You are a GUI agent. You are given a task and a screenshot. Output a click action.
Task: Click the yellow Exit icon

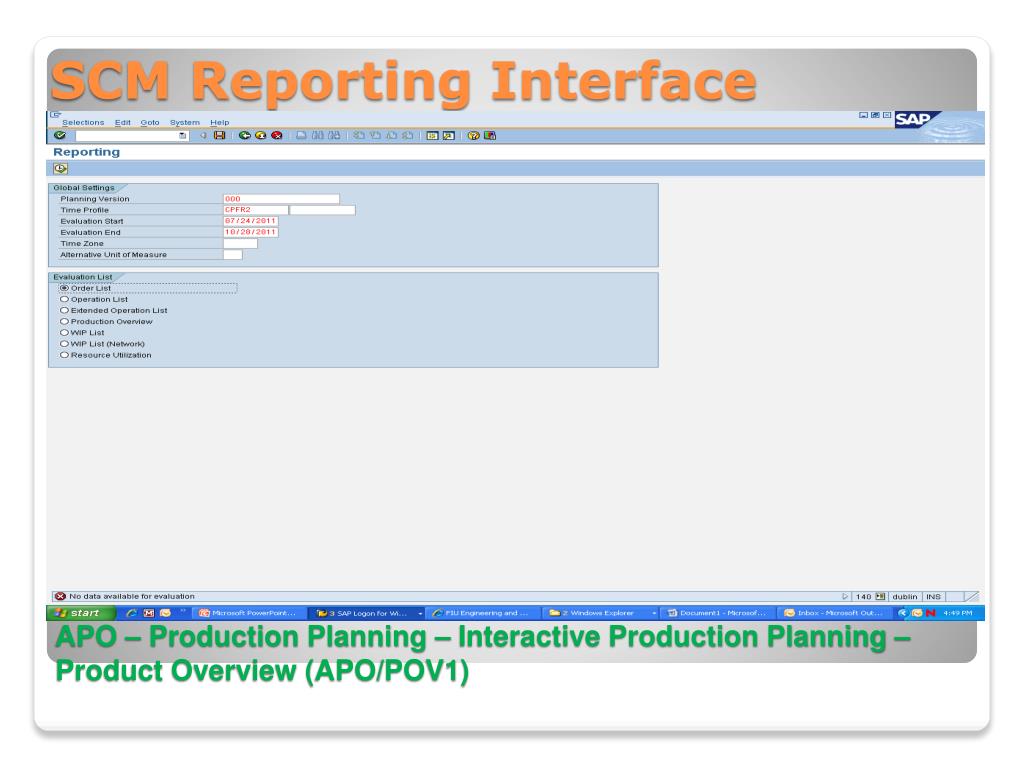pos(261,135)
